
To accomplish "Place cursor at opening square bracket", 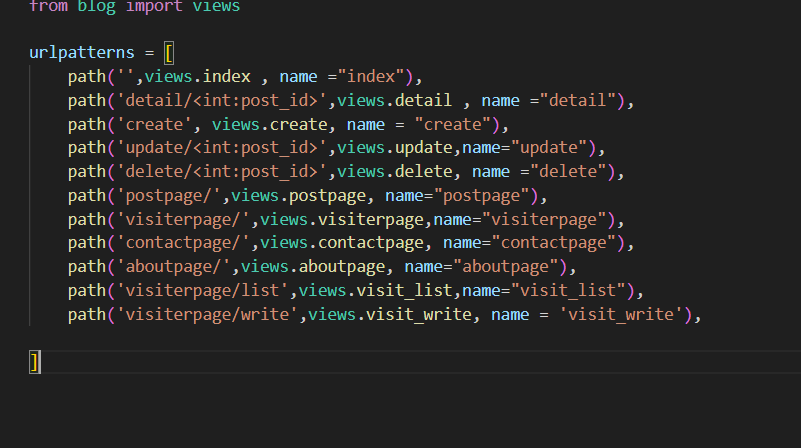I will 169,53.
